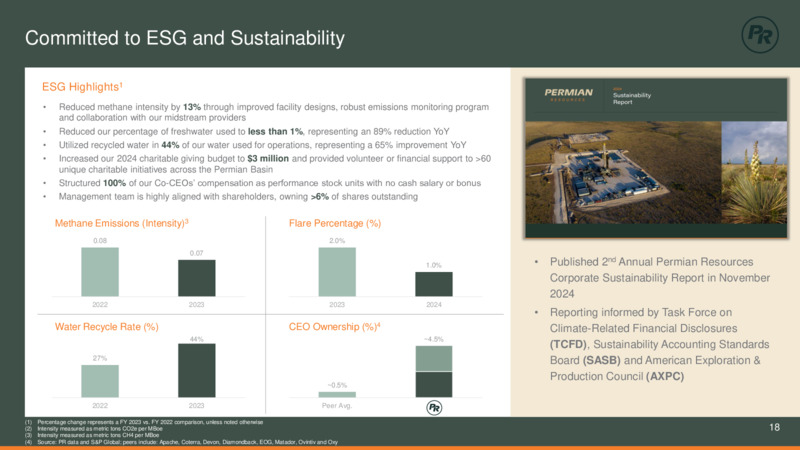Click the Sustainability Report cover image

656,158
